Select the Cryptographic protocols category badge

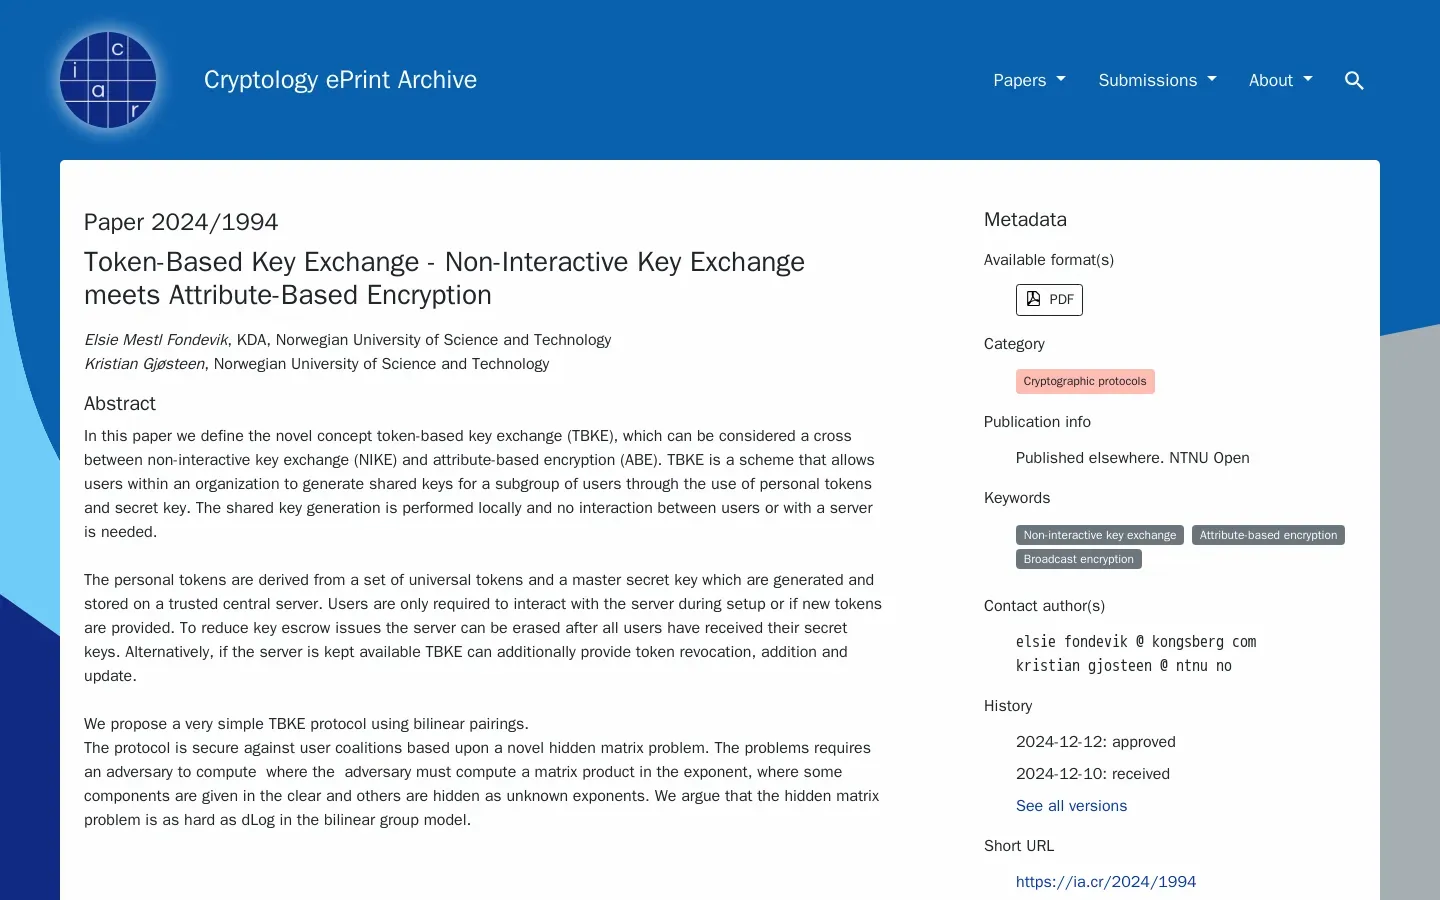click(1085, 381)
